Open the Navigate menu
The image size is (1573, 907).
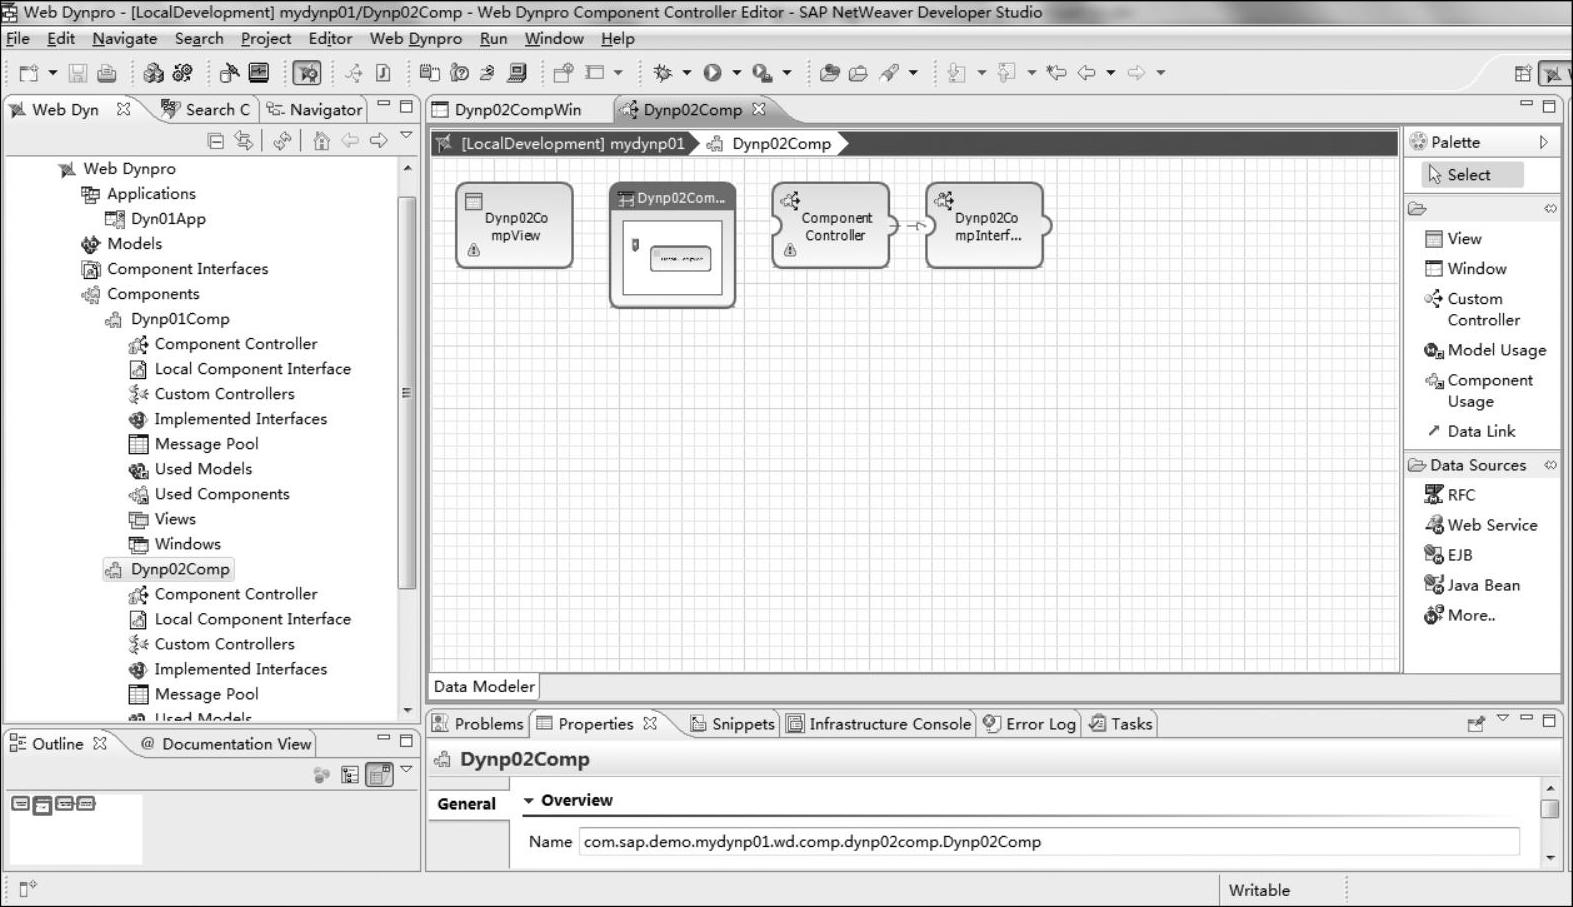[125, 39]
